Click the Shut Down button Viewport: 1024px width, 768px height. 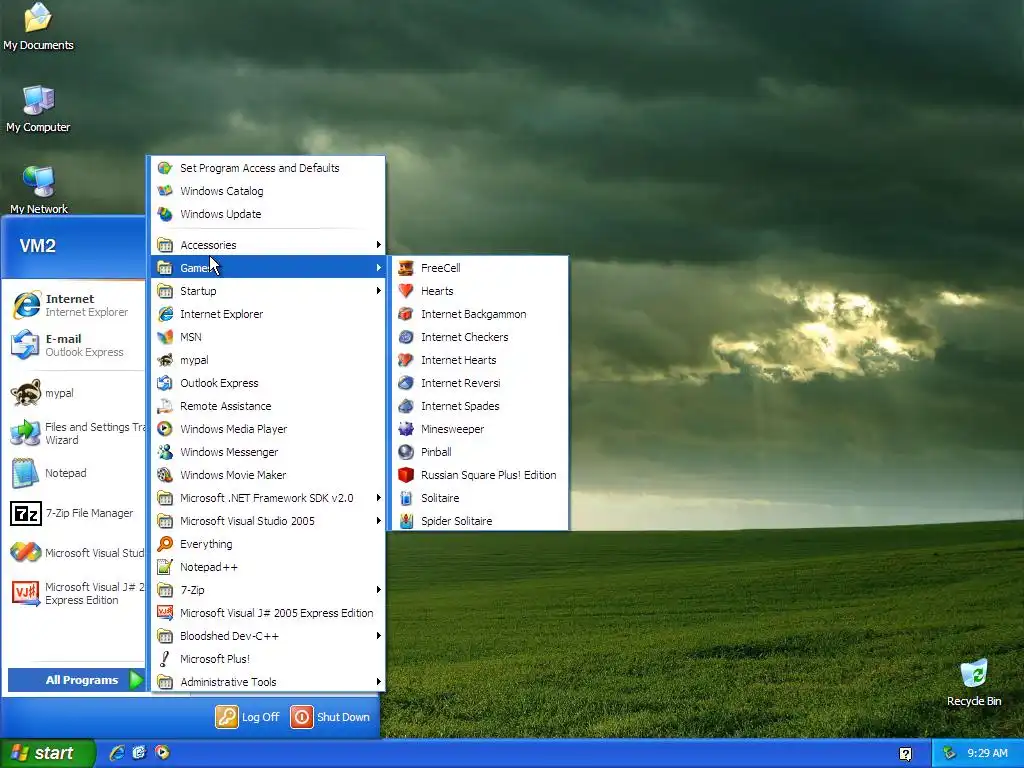click(x=330, y=717)
